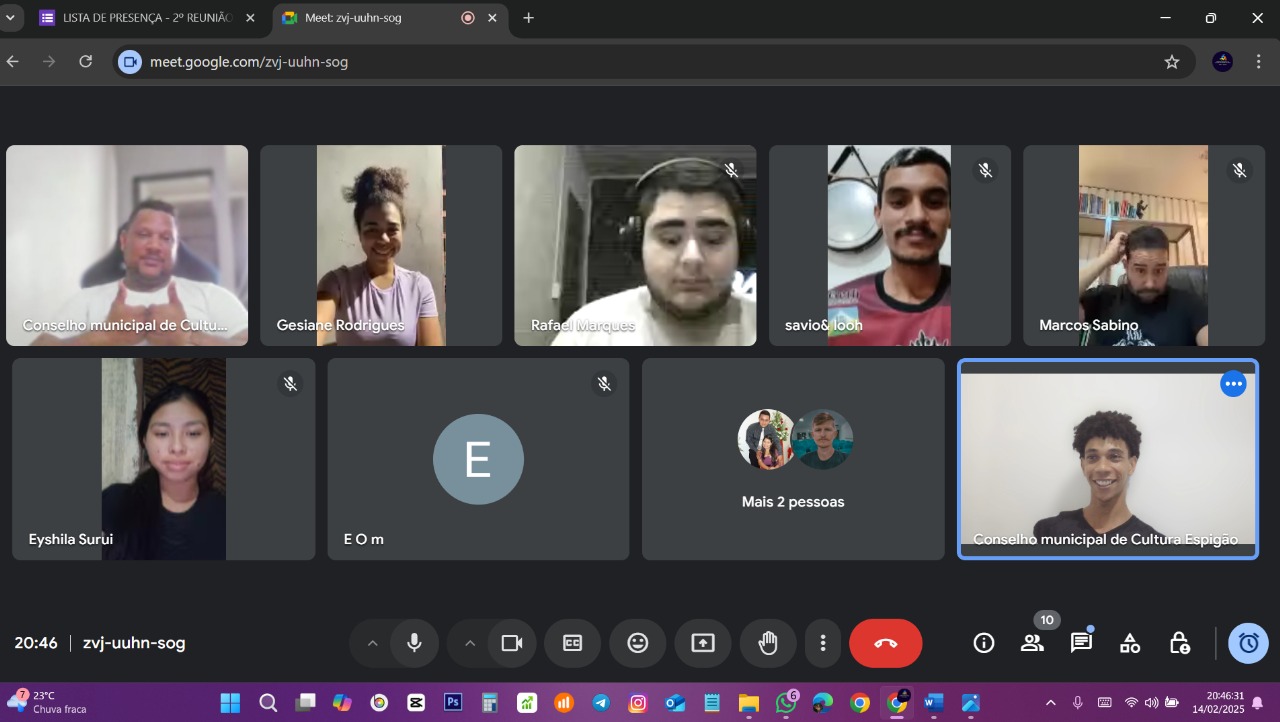
Task: Go back in browser history
Action: [13, 62]
